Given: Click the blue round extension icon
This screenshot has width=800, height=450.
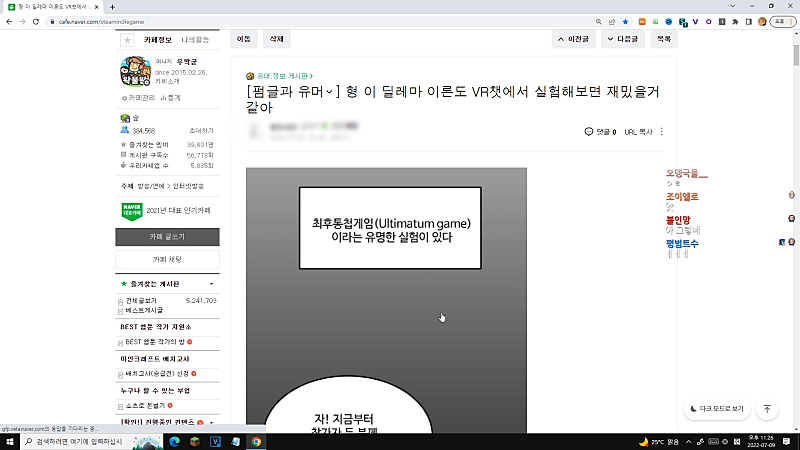Looking at the screenshot, I should click(x=668, y=22).
